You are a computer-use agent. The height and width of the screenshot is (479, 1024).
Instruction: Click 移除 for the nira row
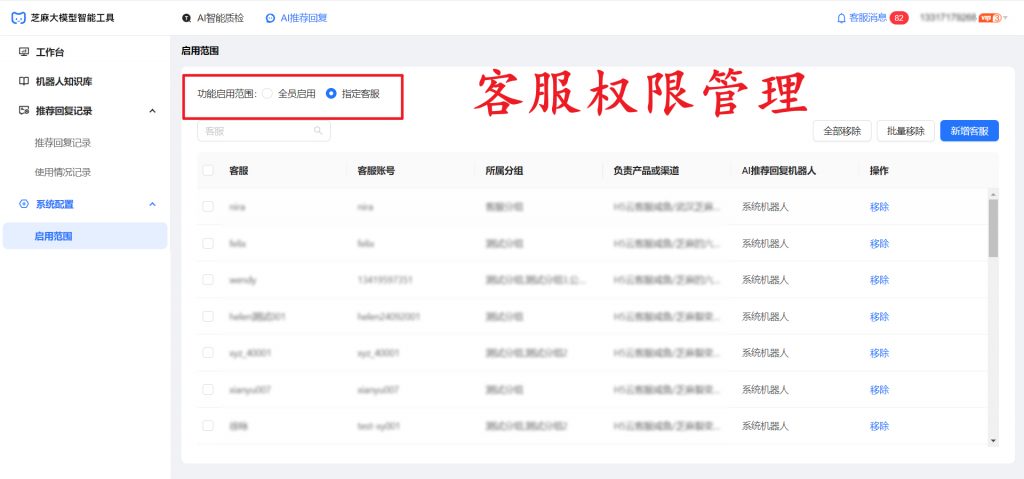[x=879, y=206]
